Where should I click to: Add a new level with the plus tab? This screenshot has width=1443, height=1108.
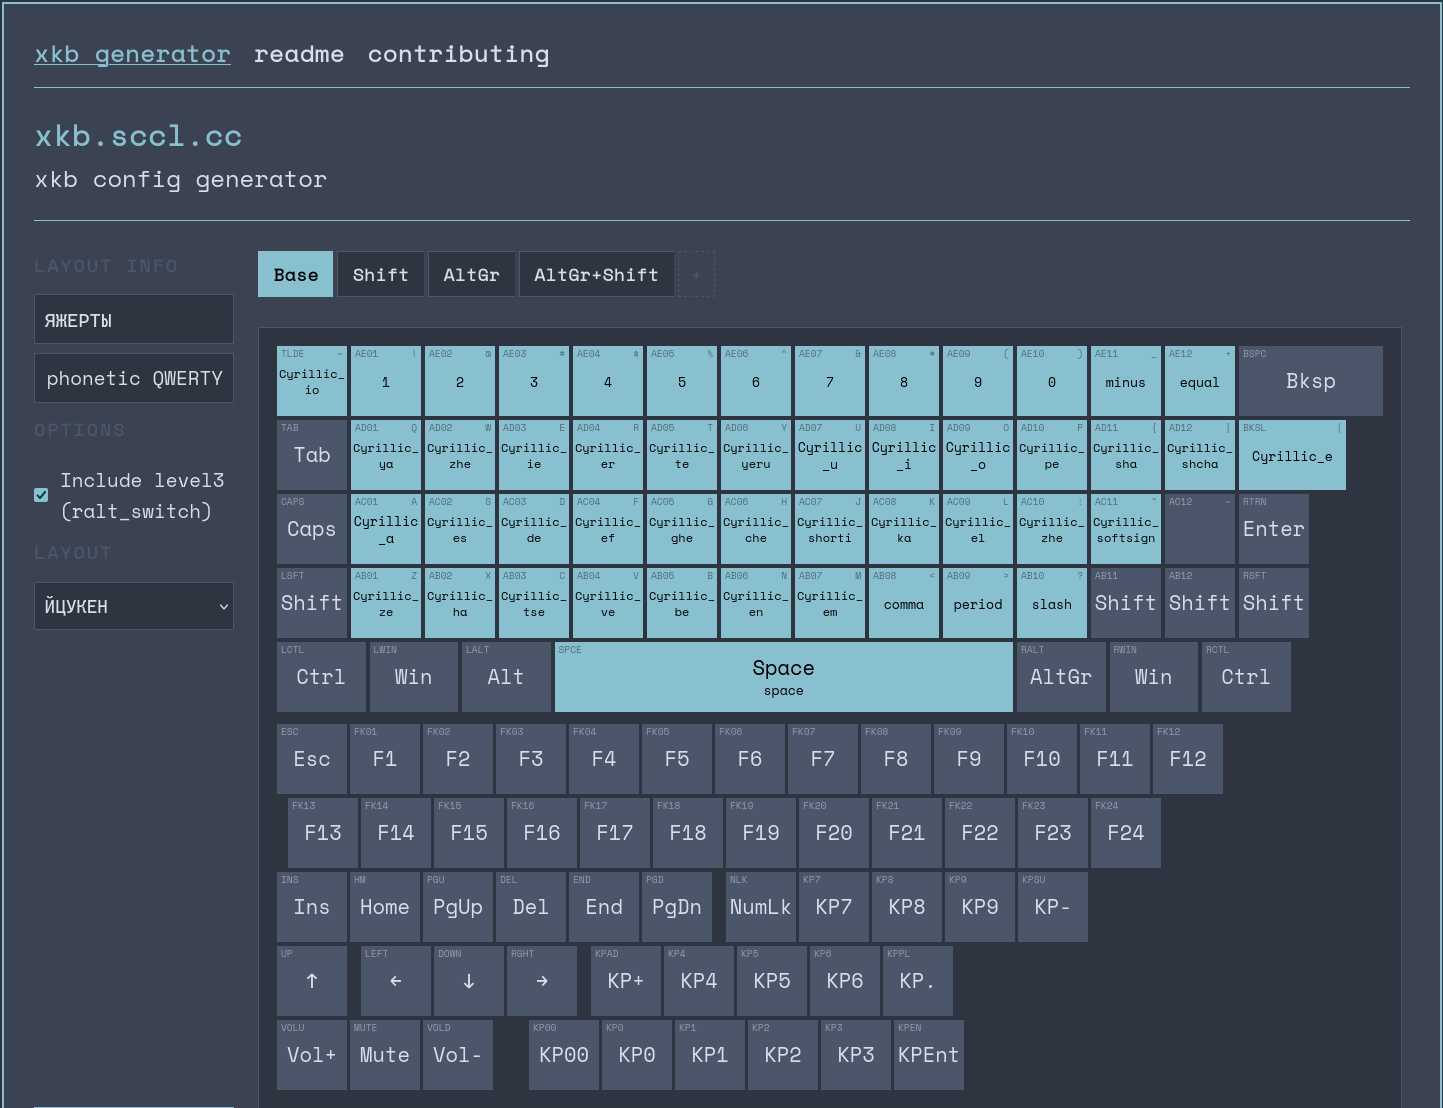(696, 274)
